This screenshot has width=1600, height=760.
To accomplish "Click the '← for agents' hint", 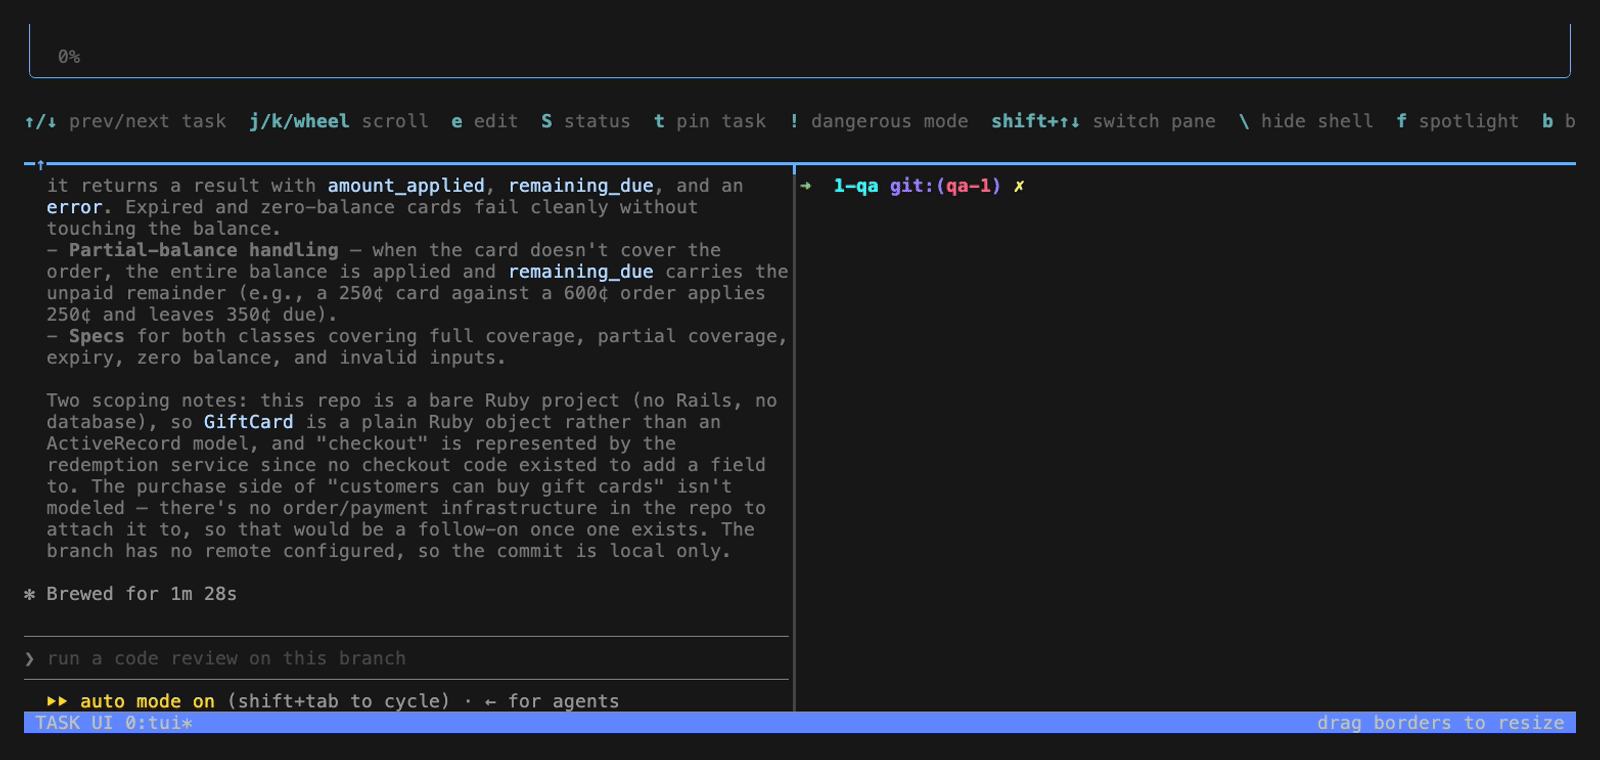I will [552, 701].
